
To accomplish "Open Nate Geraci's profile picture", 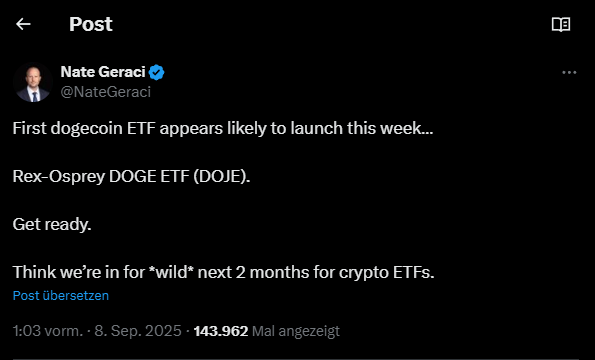I will click(x=32, y=82).
